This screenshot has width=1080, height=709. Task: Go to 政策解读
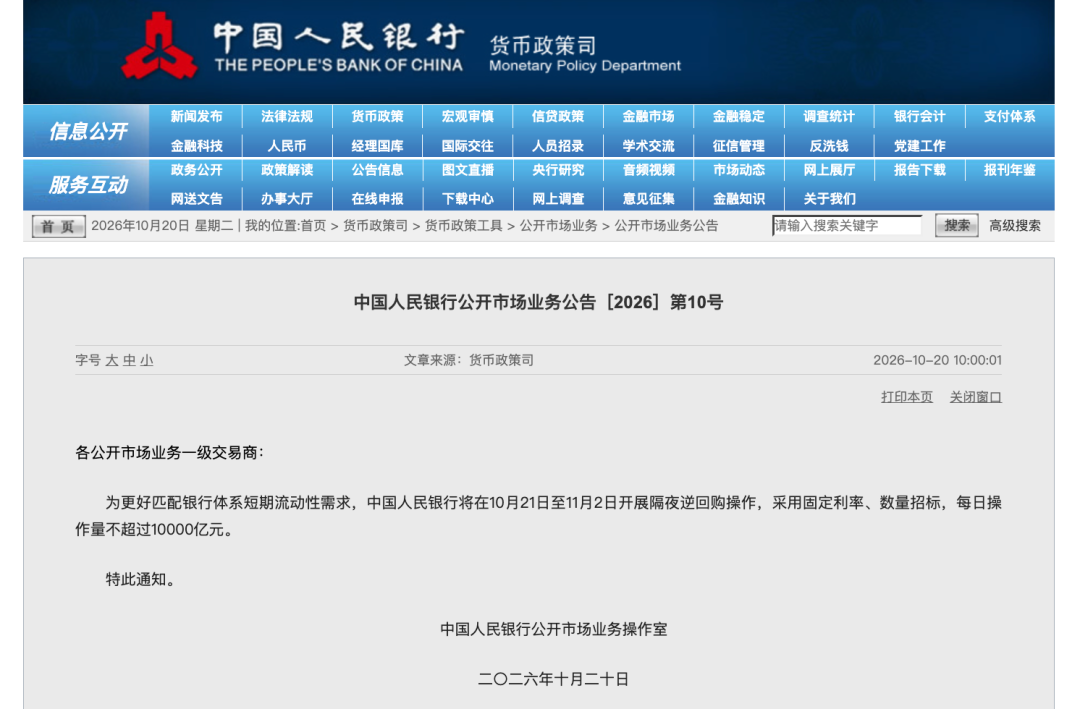click(287, 169)
